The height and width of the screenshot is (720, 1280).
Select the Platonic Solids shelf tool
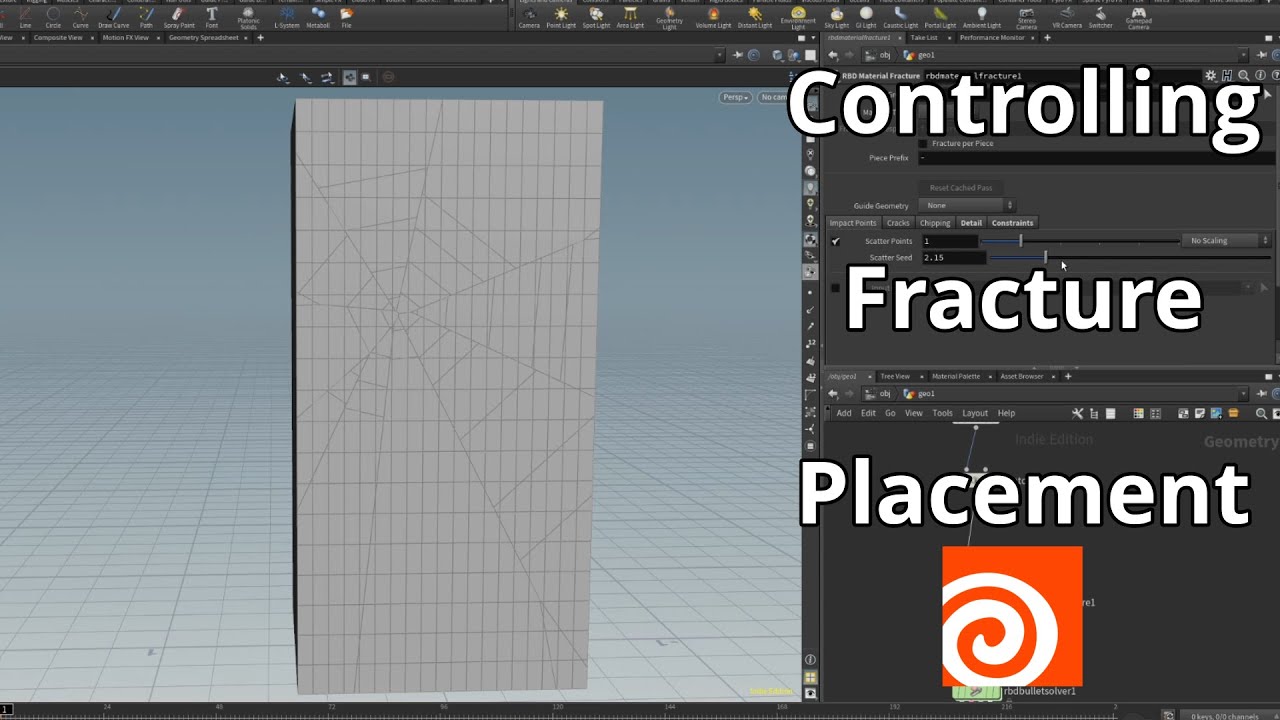pyautogui.click(x=248, y=18)
